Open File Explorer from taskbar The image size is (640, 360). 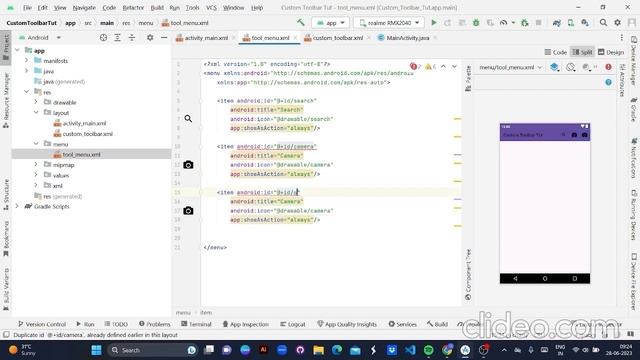[x=318, y=350]
